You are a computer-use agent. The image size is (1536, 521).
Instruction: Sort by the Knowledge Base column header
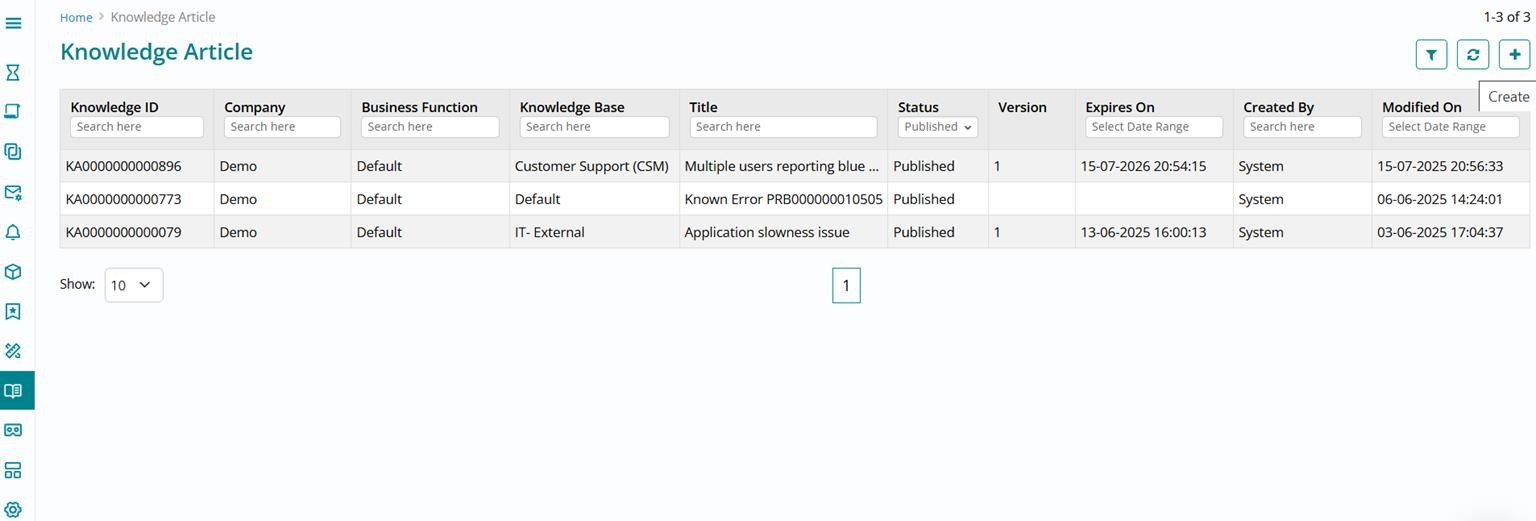572,107
